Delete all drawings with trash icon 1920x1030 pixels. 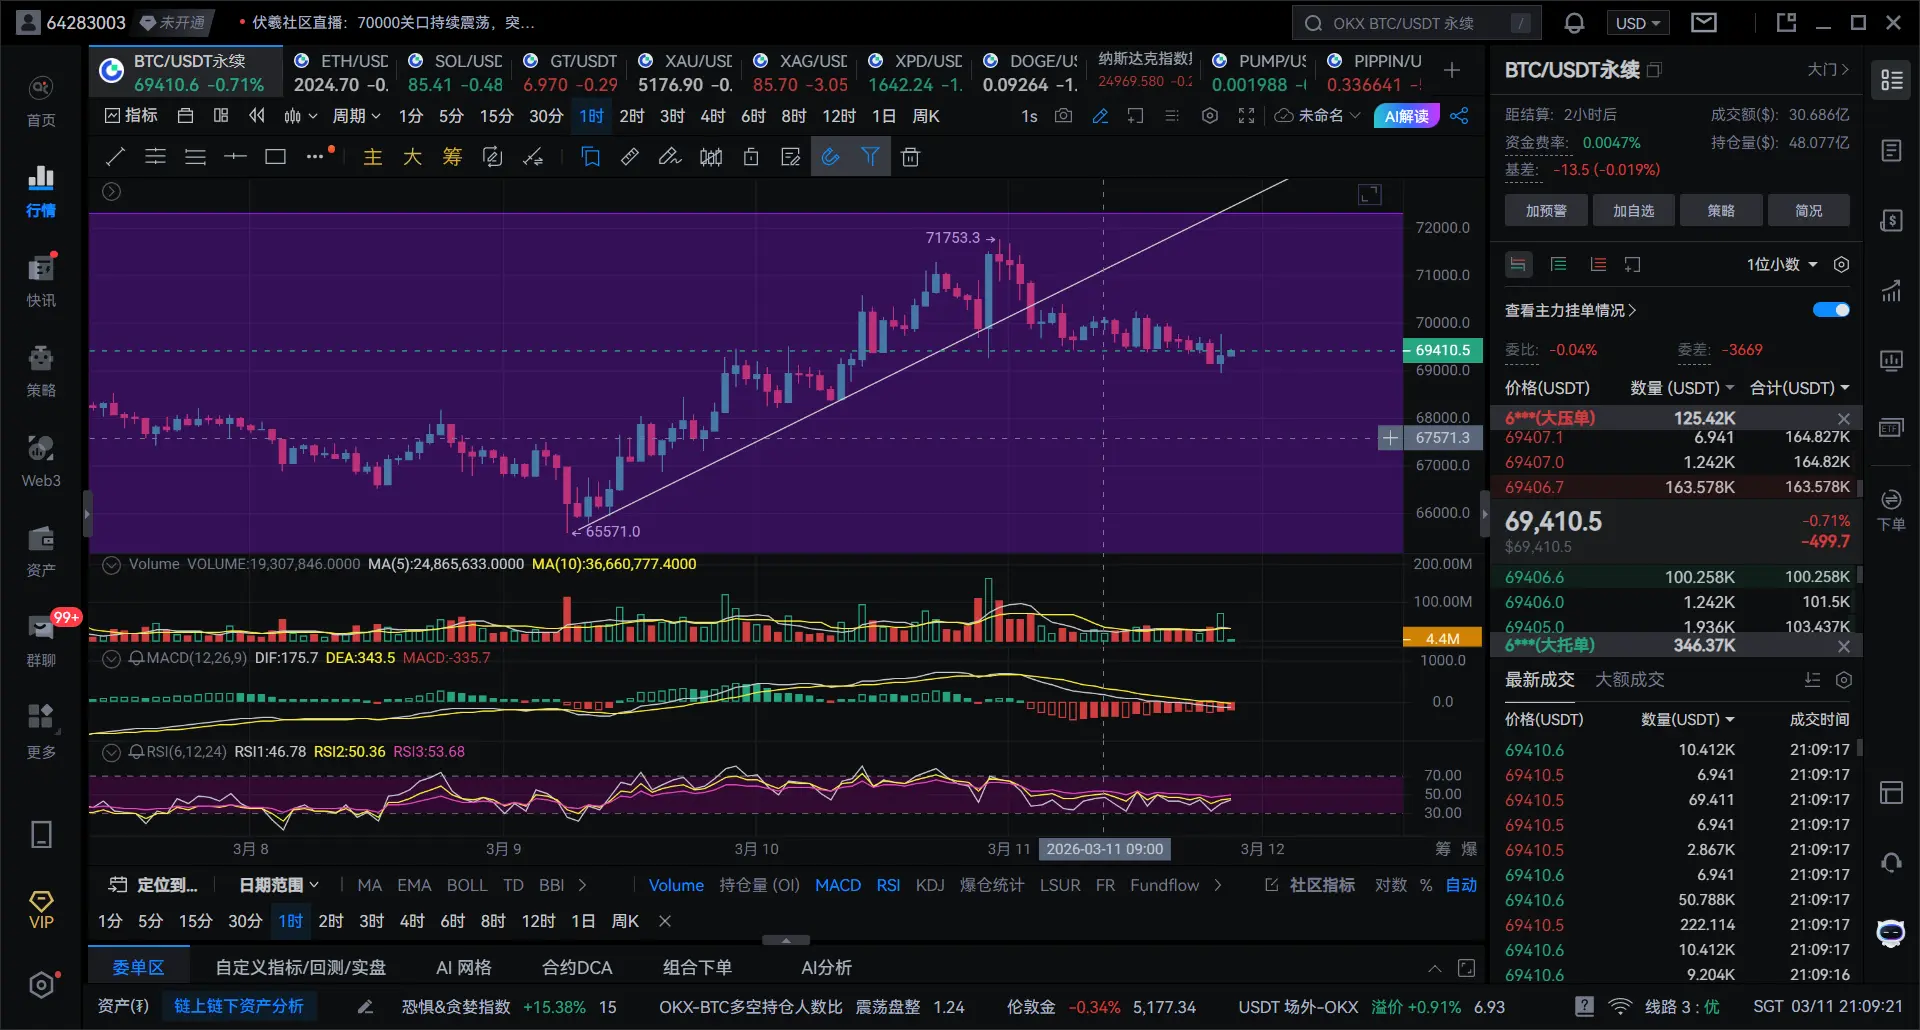910,157
